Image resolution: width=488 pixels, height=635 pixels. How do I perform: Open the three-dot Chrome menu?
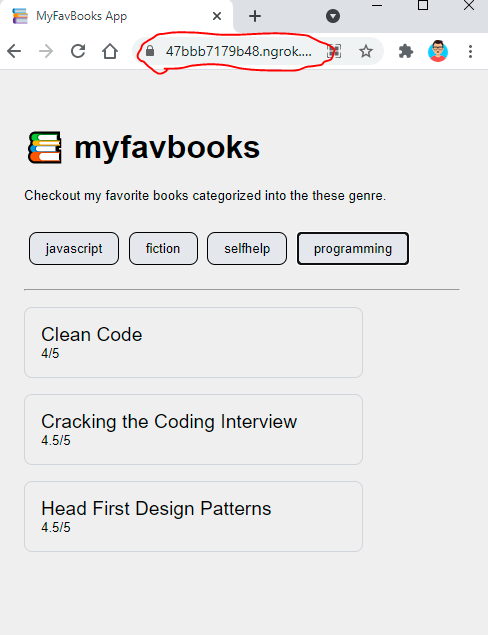pyautogui.click(x=470, y=51)
